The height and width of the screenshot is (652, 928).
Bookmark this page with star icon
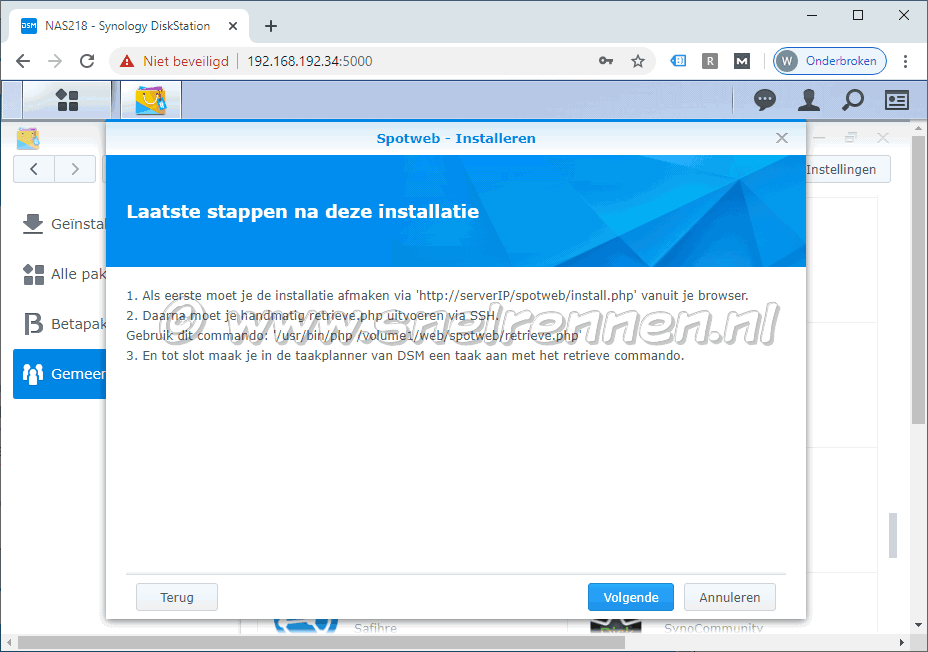[637, 61]
